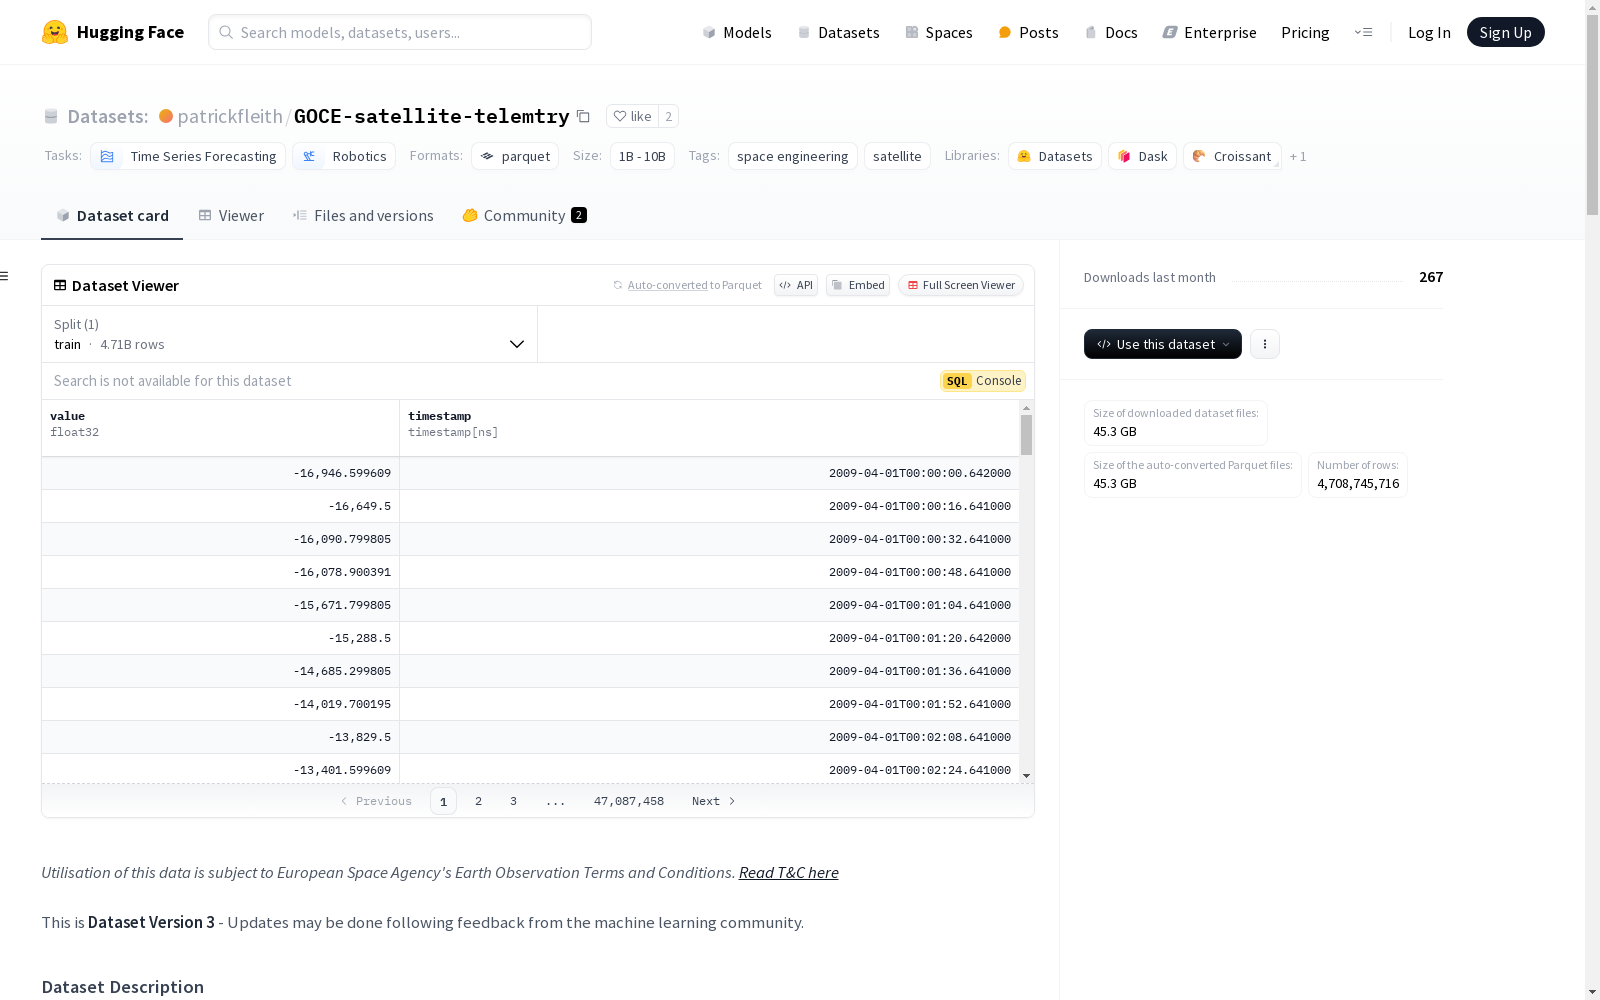The width and height of the screenshot is (1600, 1000).
Task: Click the space engineering tag
Action: tap(792, 156)
